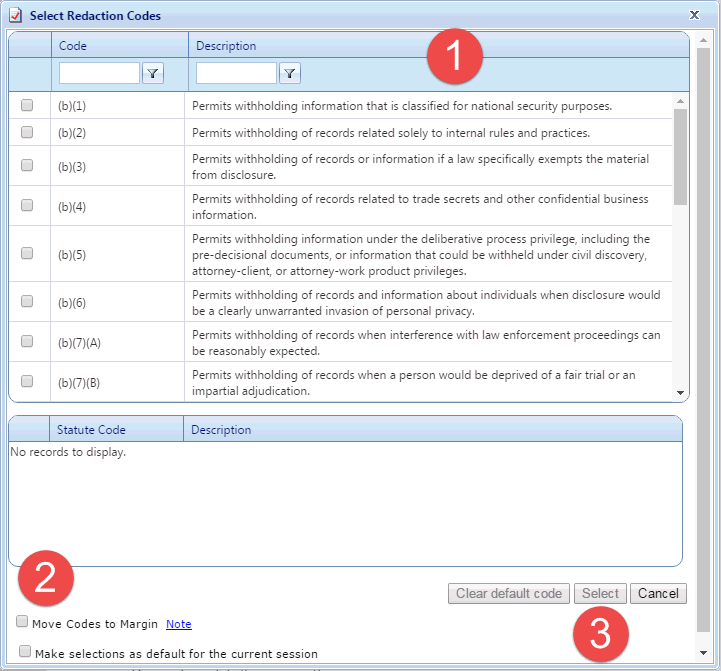
Task: Sort by the Description header in codes grid
Action: pos(226,46)
